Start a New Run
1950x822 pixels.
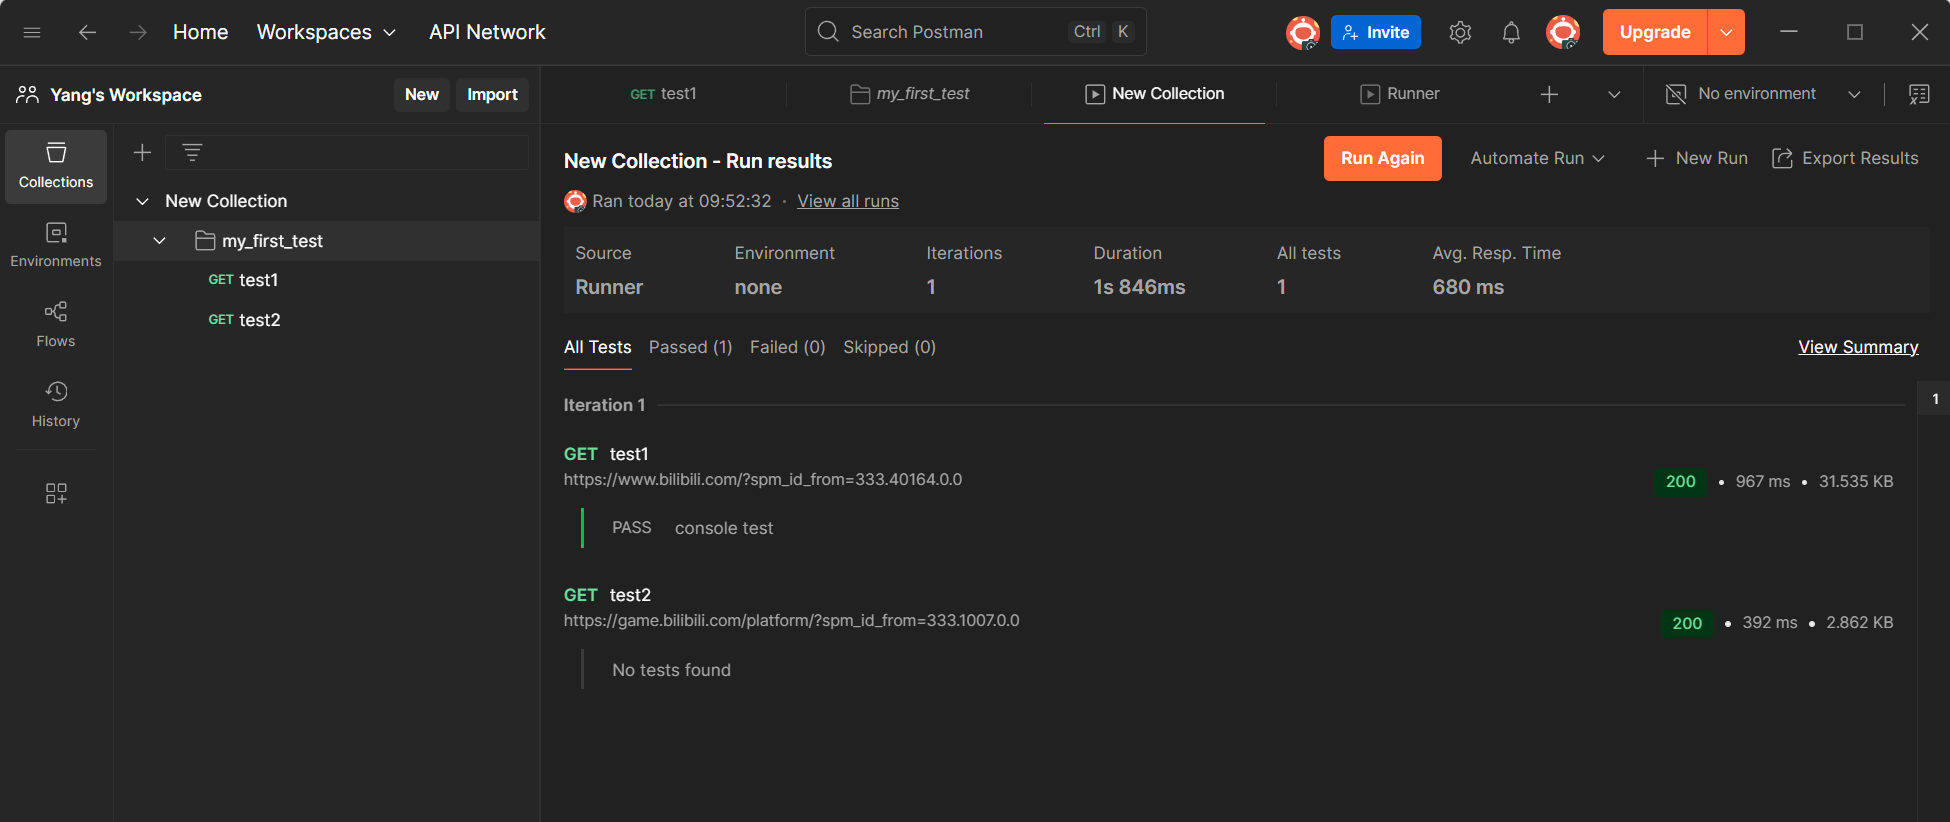pyautogui.click(x=1697, y=158)
